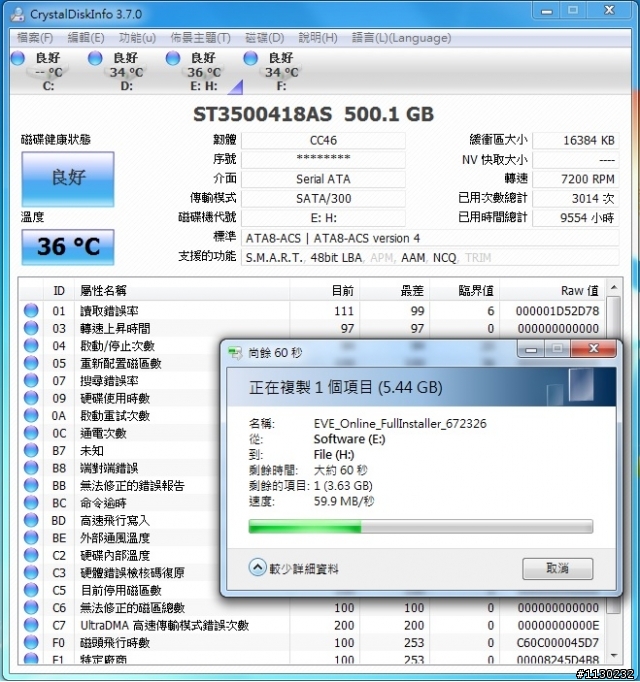Click the 9554 小時 power-on hours value

[x=575, y=217]
